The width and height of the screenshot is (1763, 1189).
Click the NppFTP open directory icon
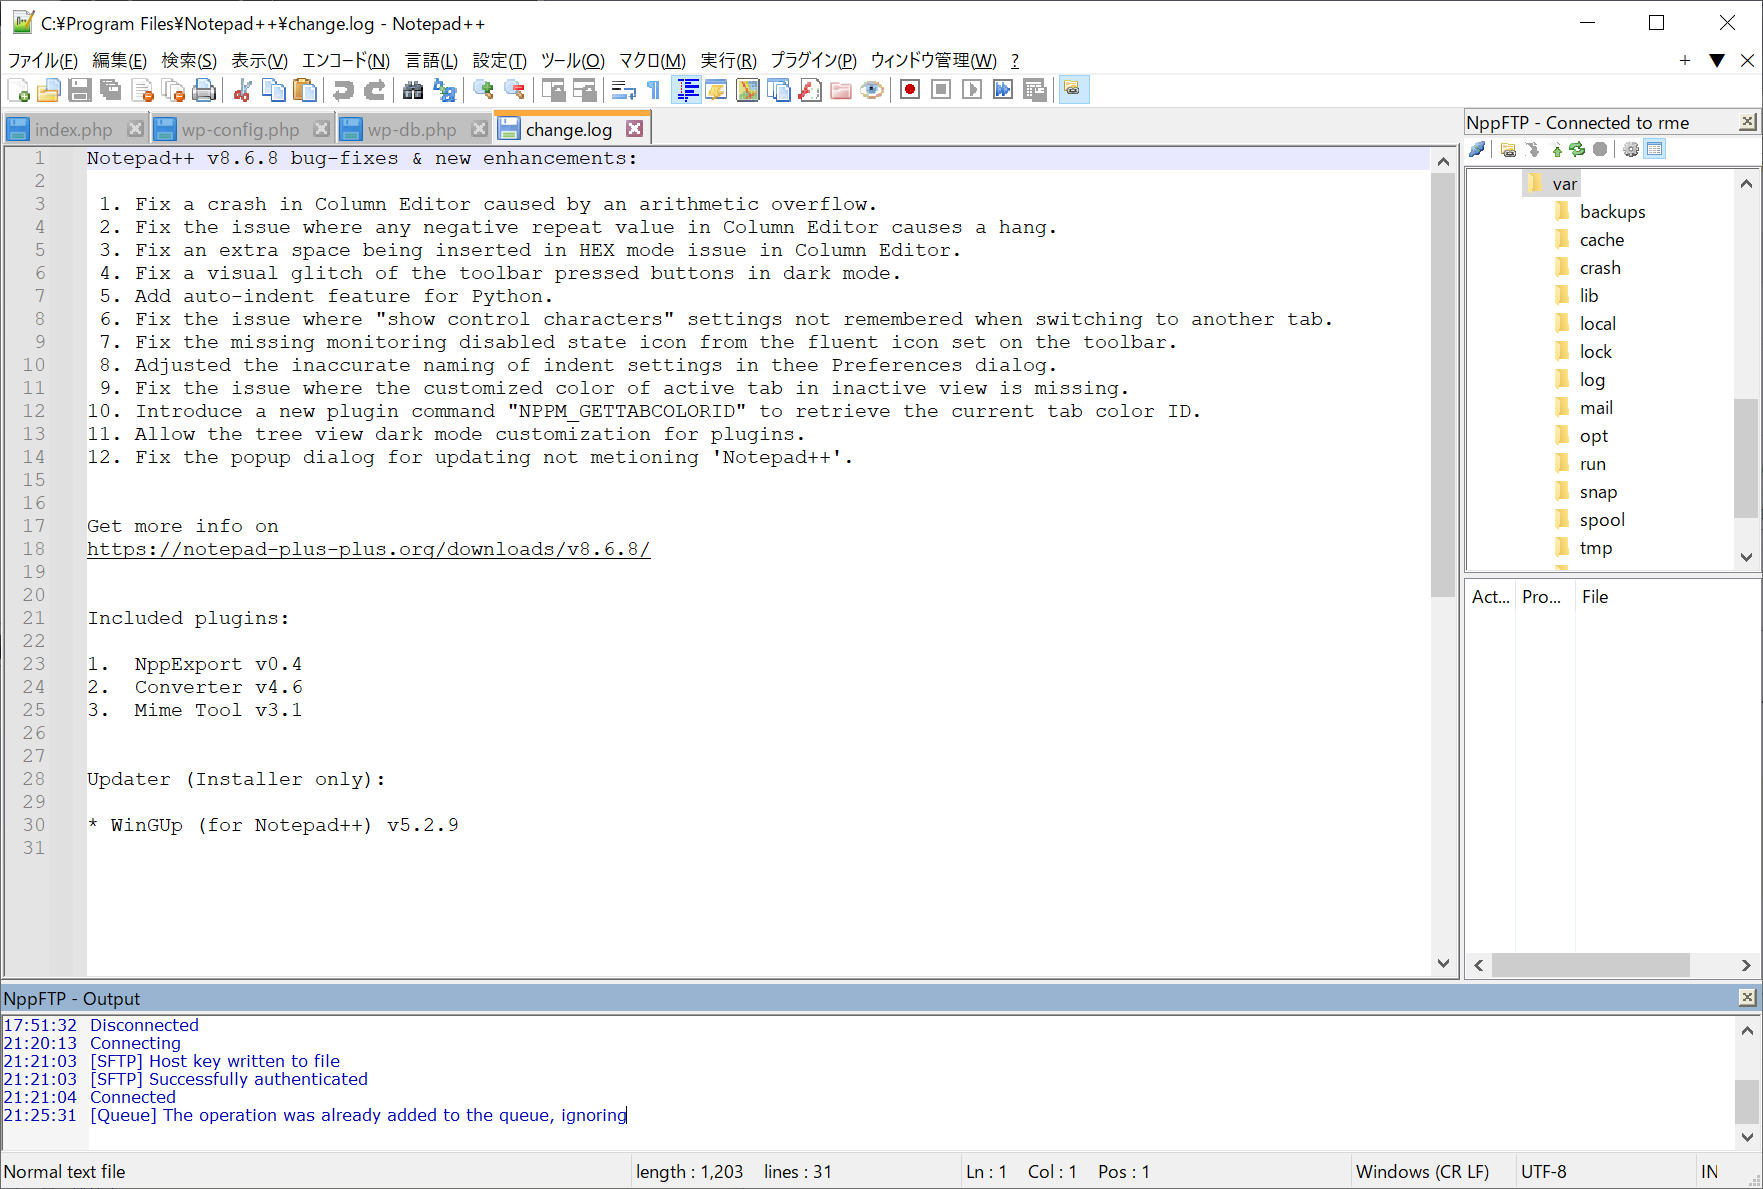click(x=1508, y=150)
